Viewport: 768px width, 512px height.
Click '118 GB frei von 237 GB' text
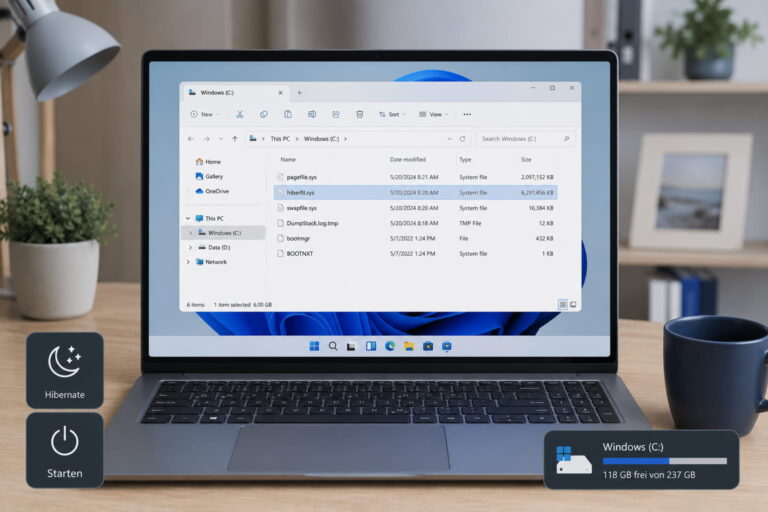pyautogui.click(x=649, y=475)
